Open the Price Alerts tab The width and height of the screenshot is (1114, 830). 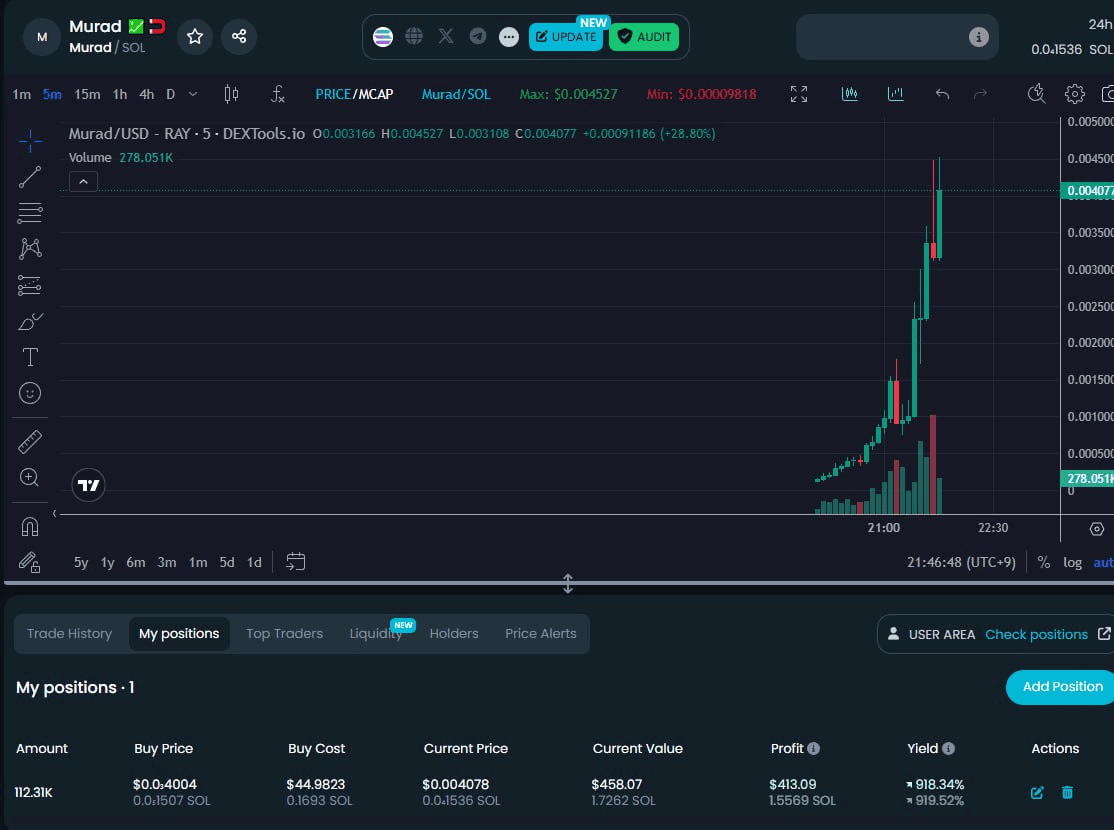coord(541,633)
